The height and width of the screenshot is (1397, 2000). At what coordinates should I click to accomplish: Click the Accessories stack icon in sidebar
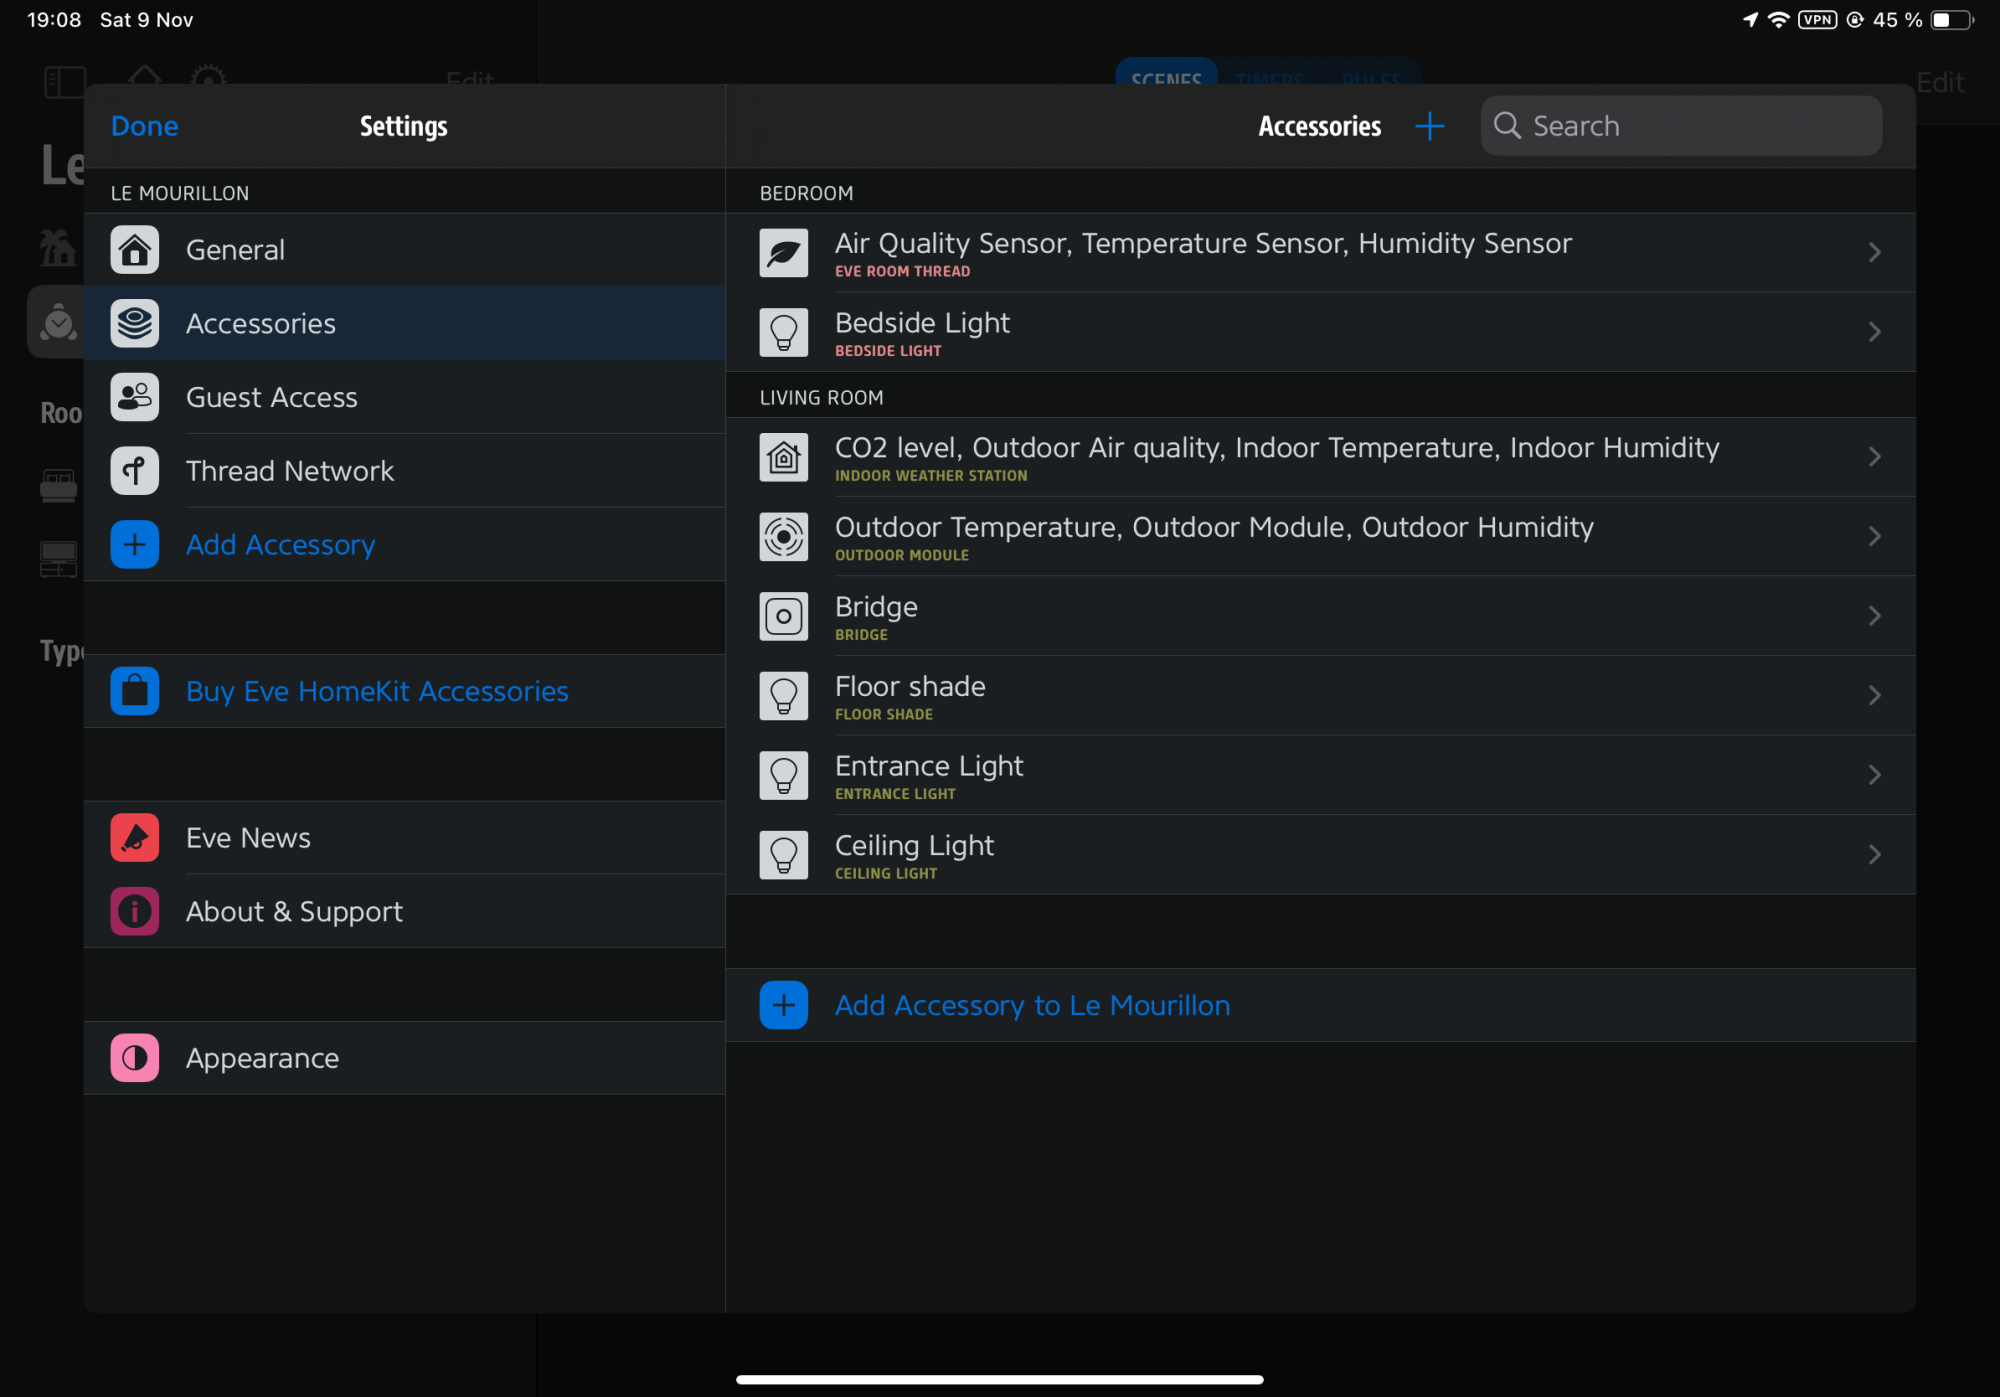135,323
